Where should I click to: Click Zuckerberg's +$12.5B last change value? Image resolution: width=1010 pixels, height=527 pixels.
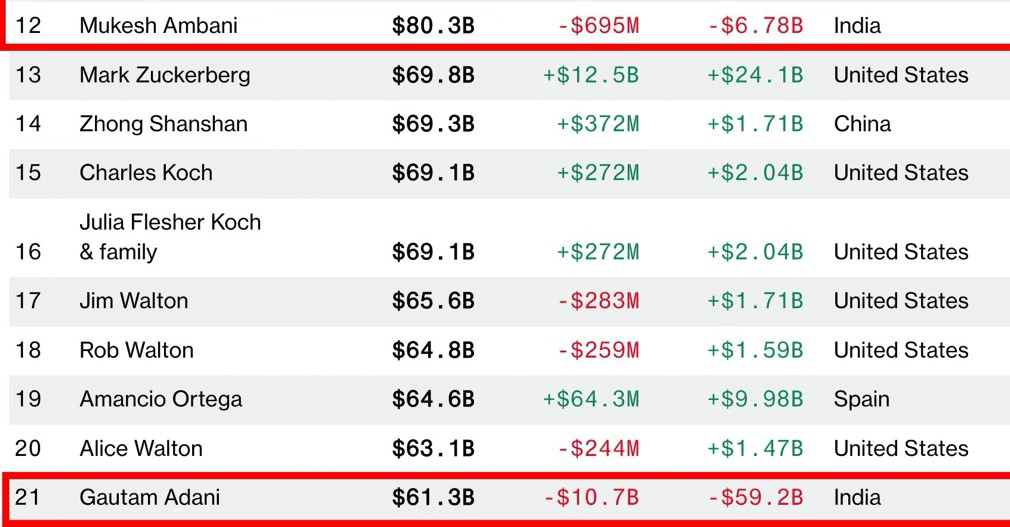(x=591, y=75)
